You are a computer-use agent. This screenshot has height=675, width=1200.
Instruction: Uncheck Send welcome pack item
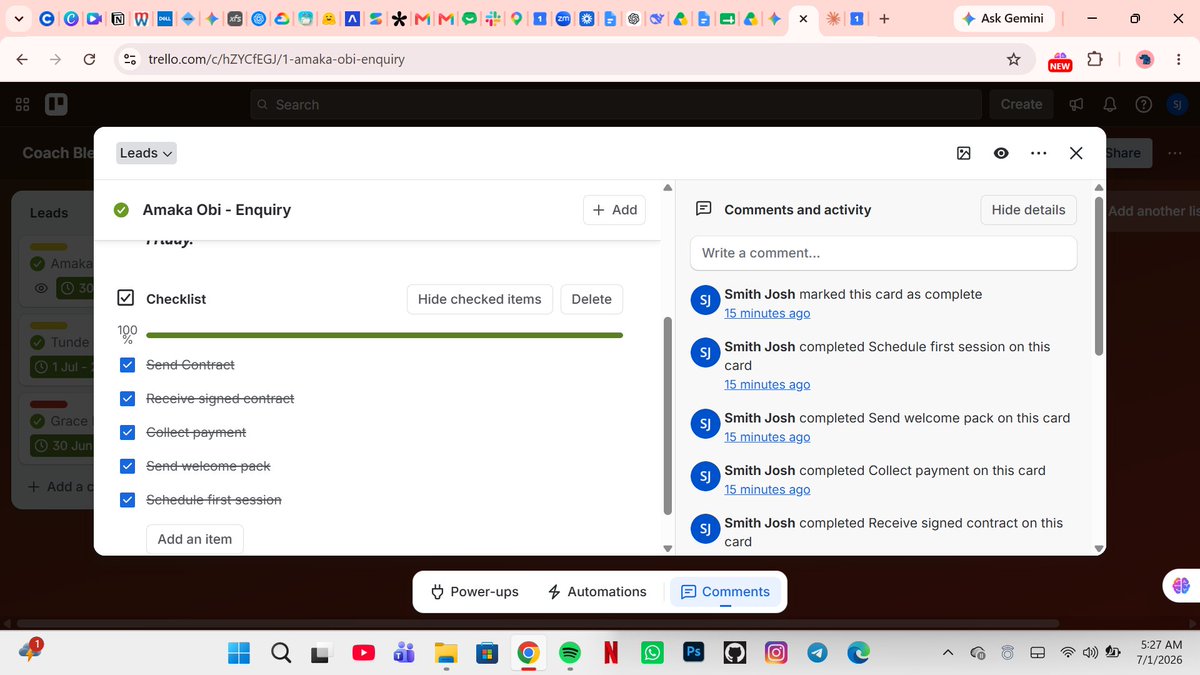coord(127,466)
